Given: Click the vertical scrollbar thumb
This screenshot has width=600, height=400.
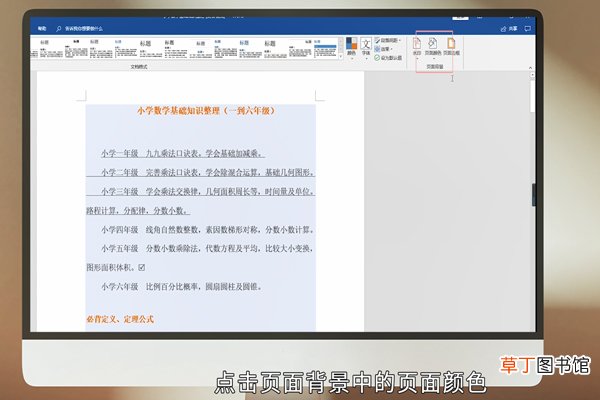Looking at the screenshot, I should (532, 96).
